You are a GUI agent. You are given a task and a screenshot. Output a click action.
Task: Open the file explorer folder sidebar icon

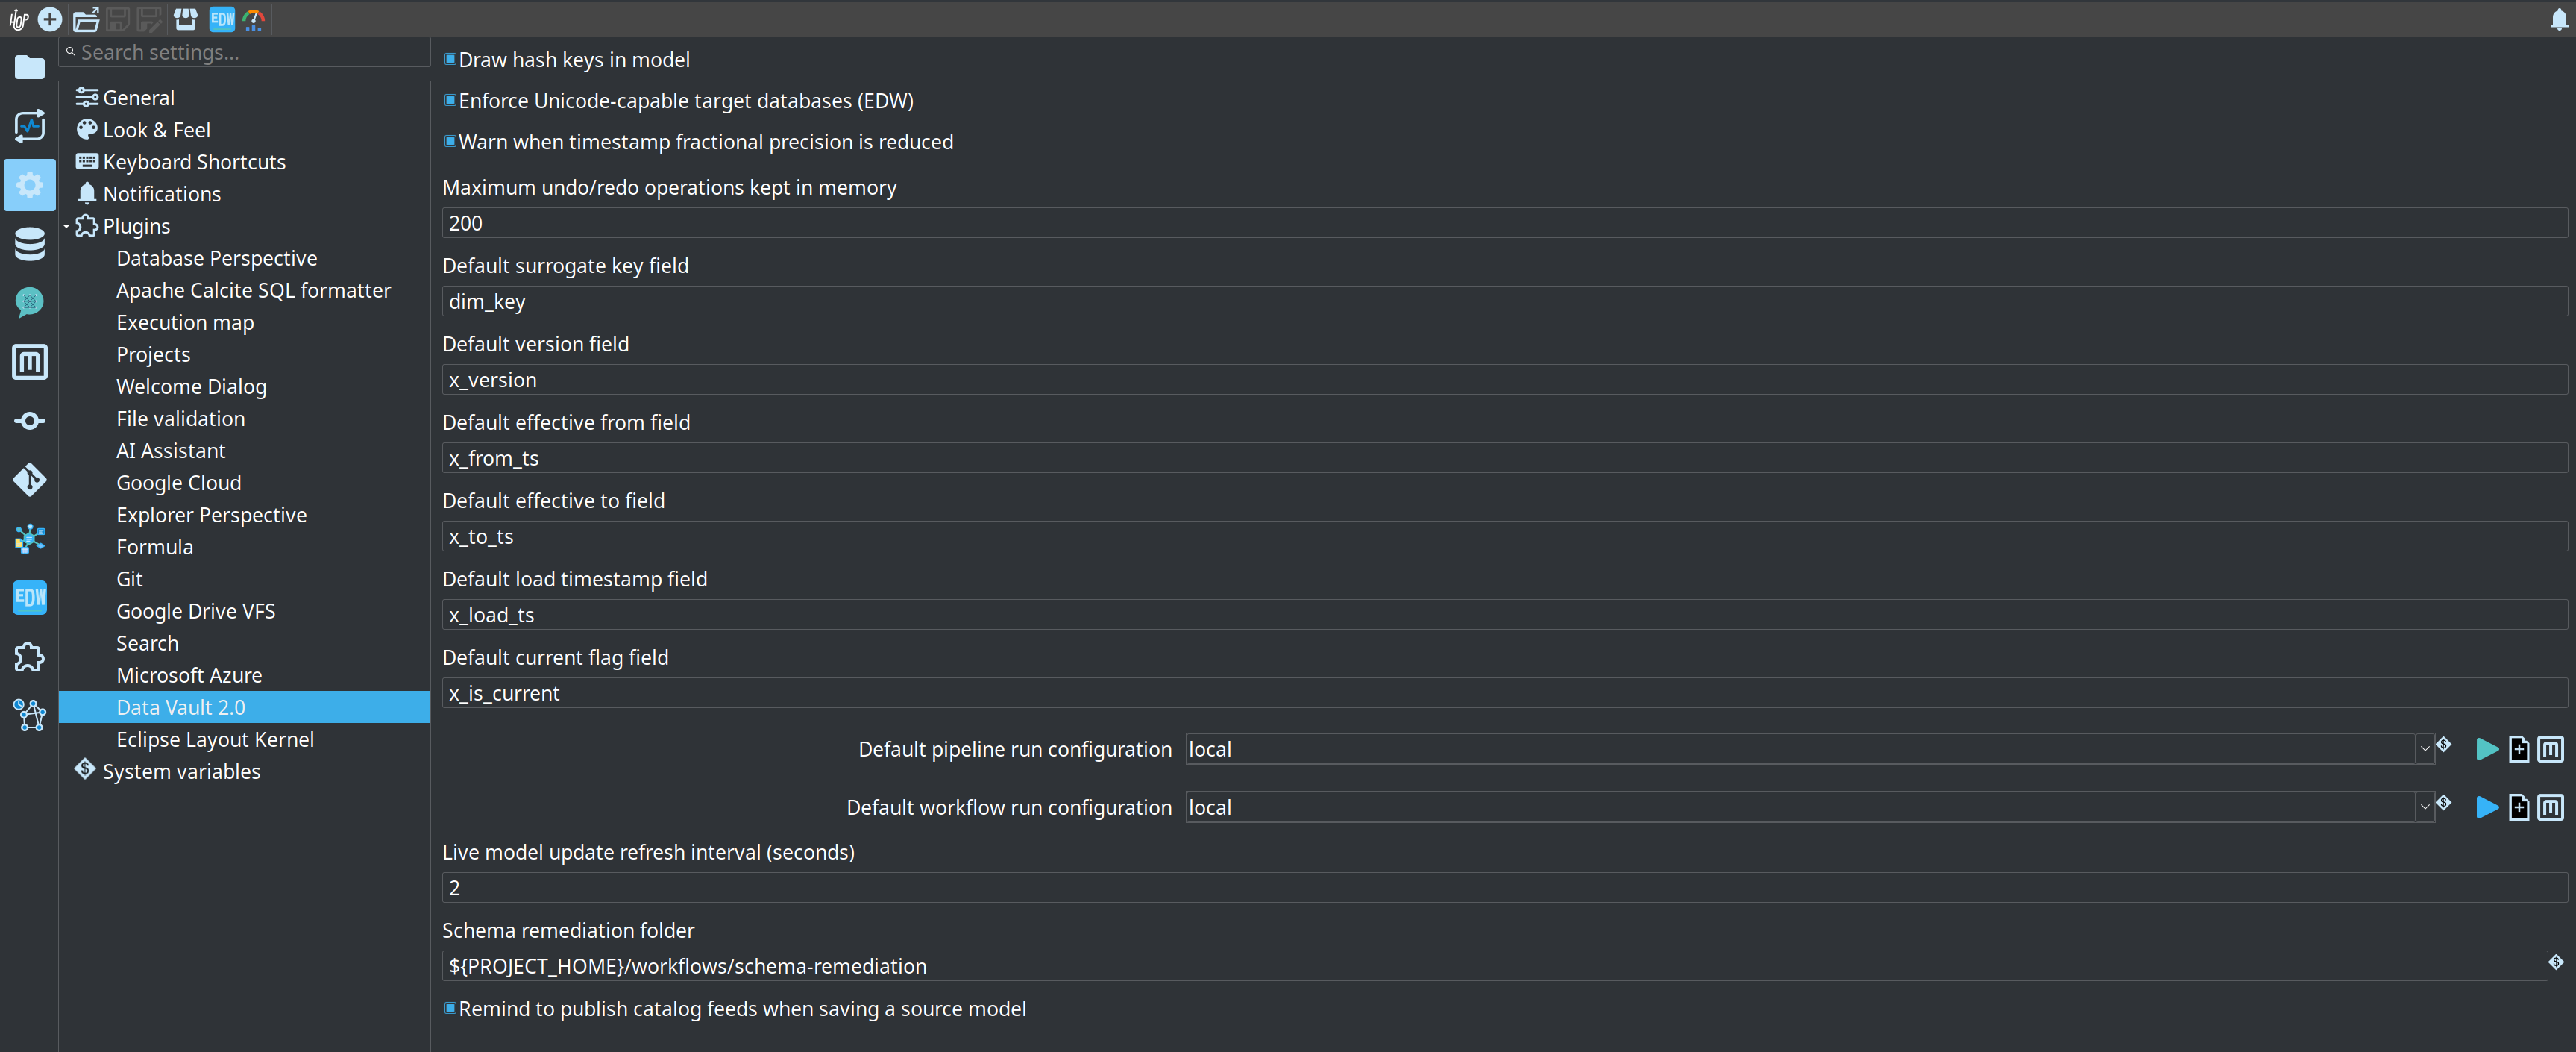[30, 67]
